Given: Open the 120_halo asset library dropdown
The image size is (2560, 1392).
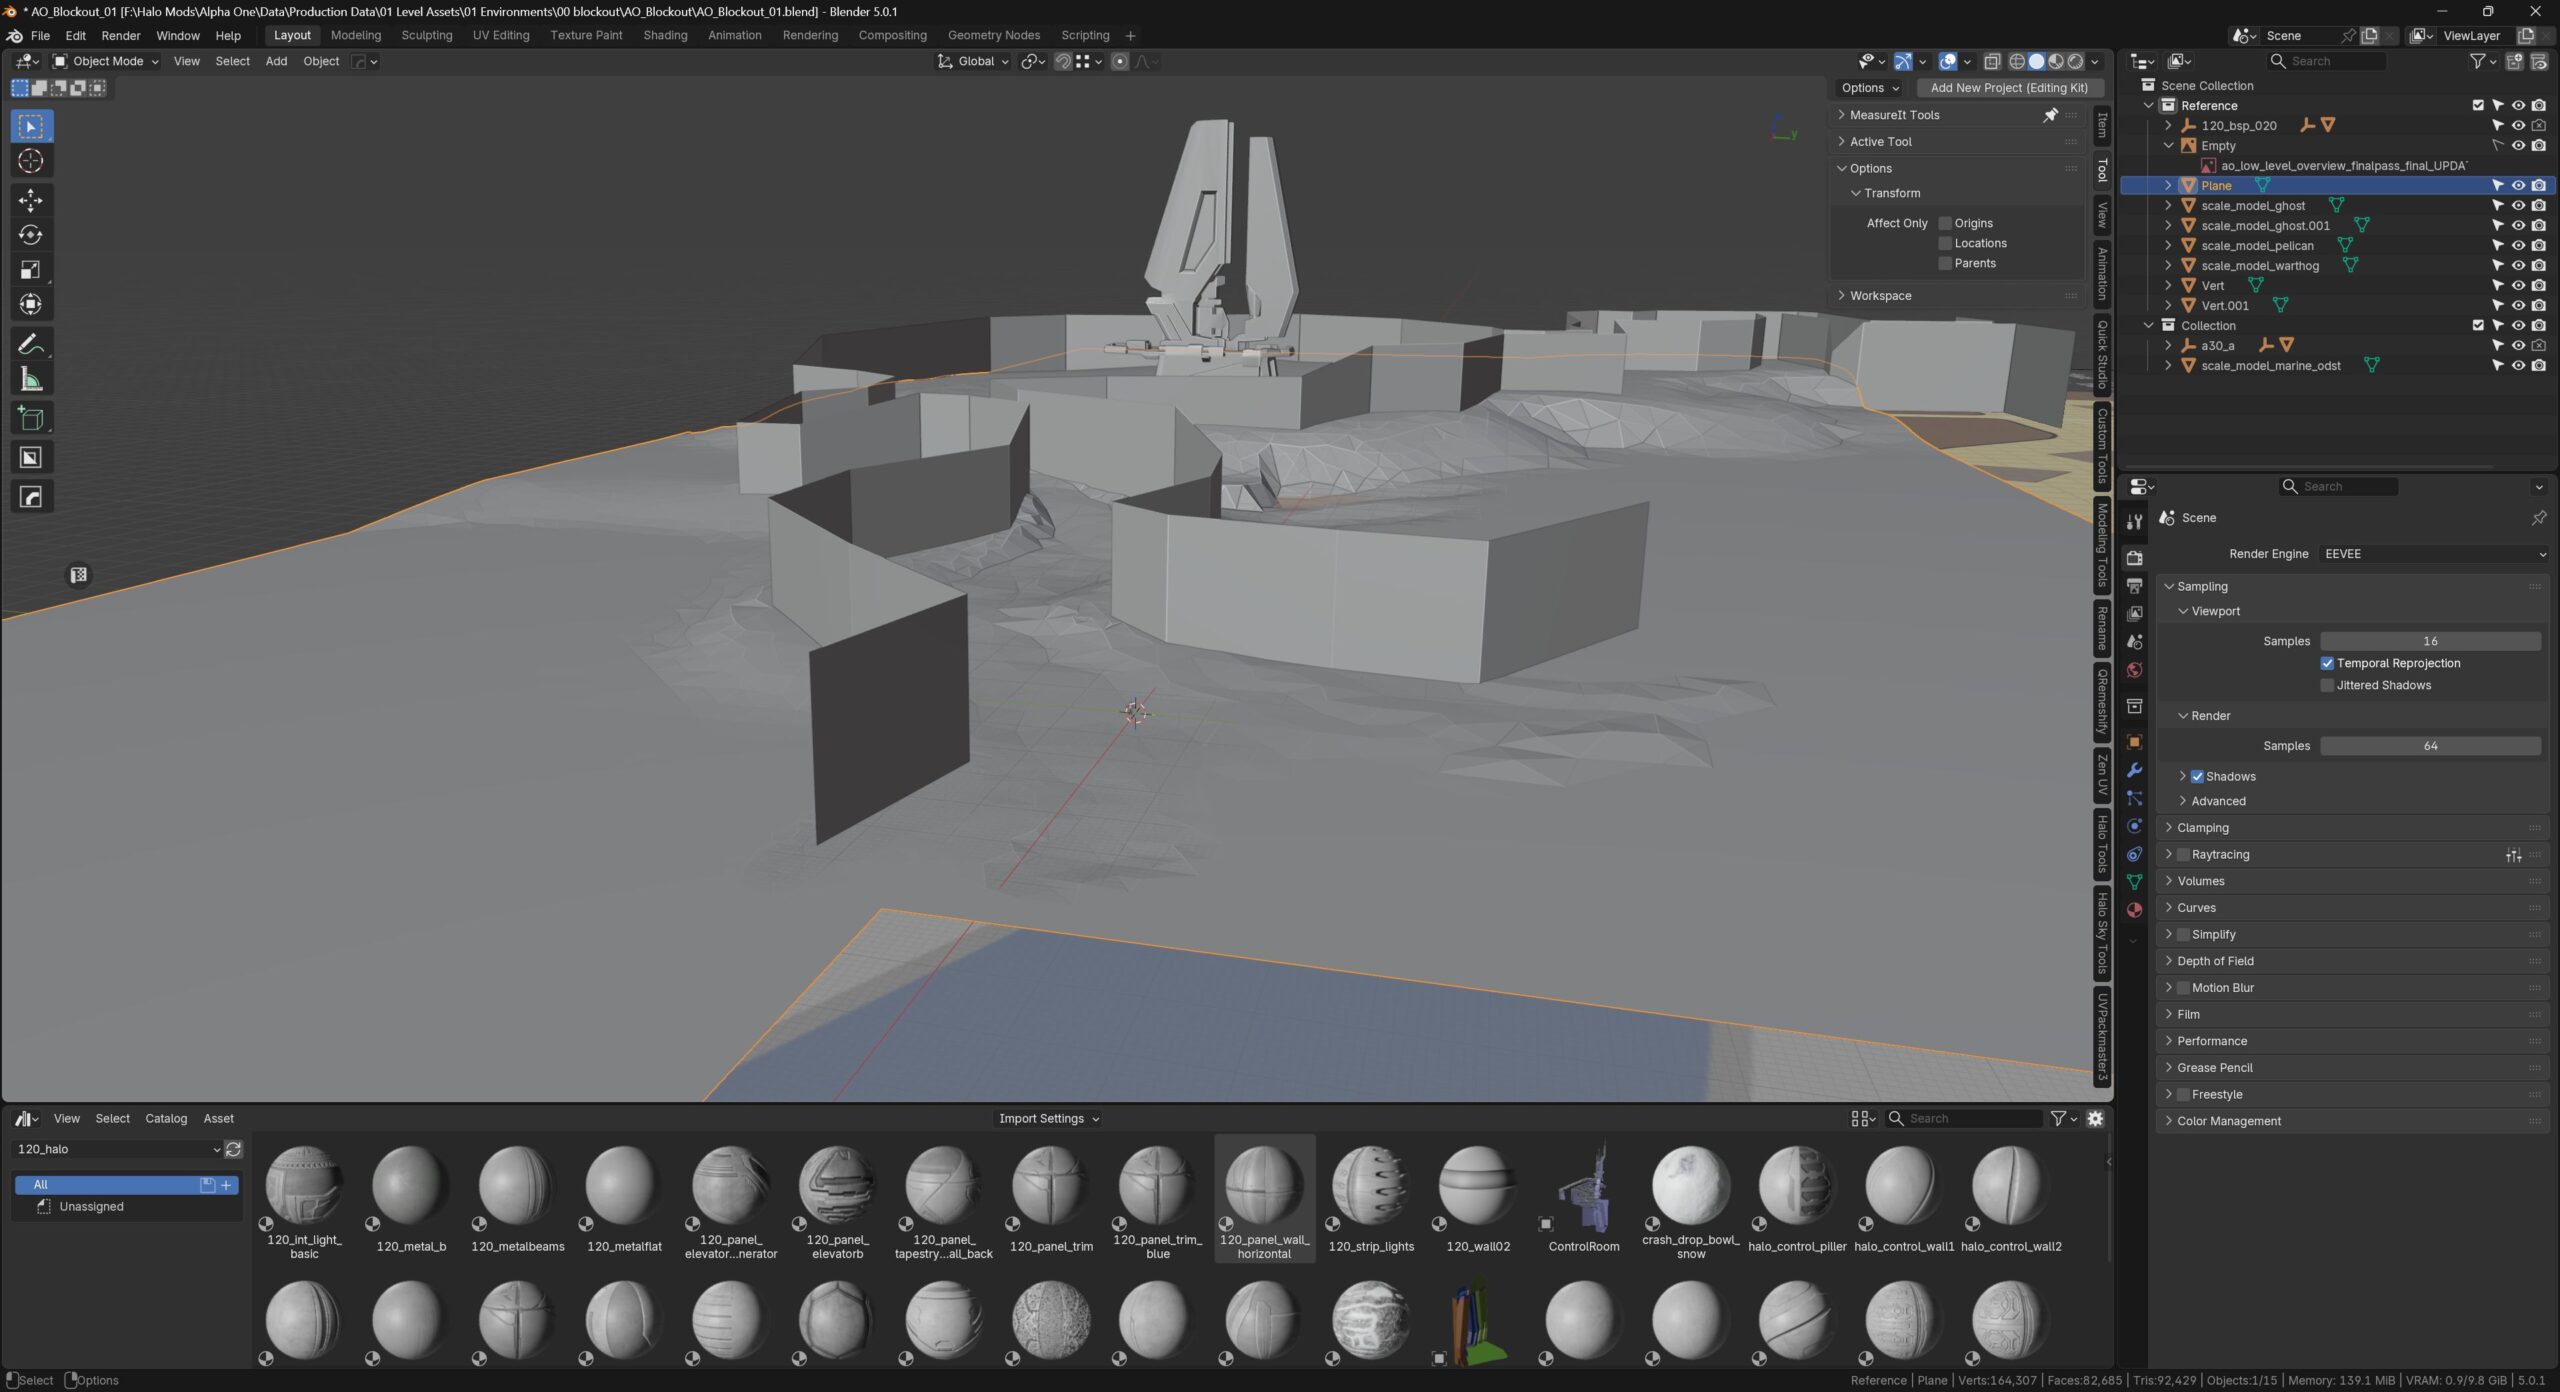Looking at the screenshot, I should (x=118, y=1149).
